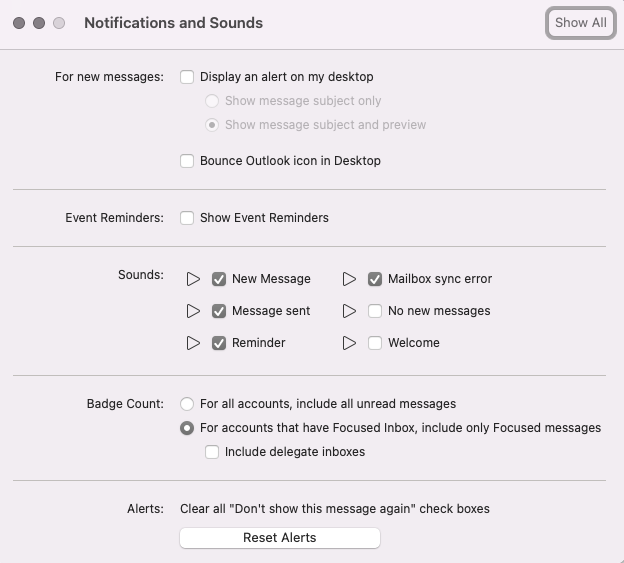Uncheck the New Message sound checkbox

pos(219,279)
